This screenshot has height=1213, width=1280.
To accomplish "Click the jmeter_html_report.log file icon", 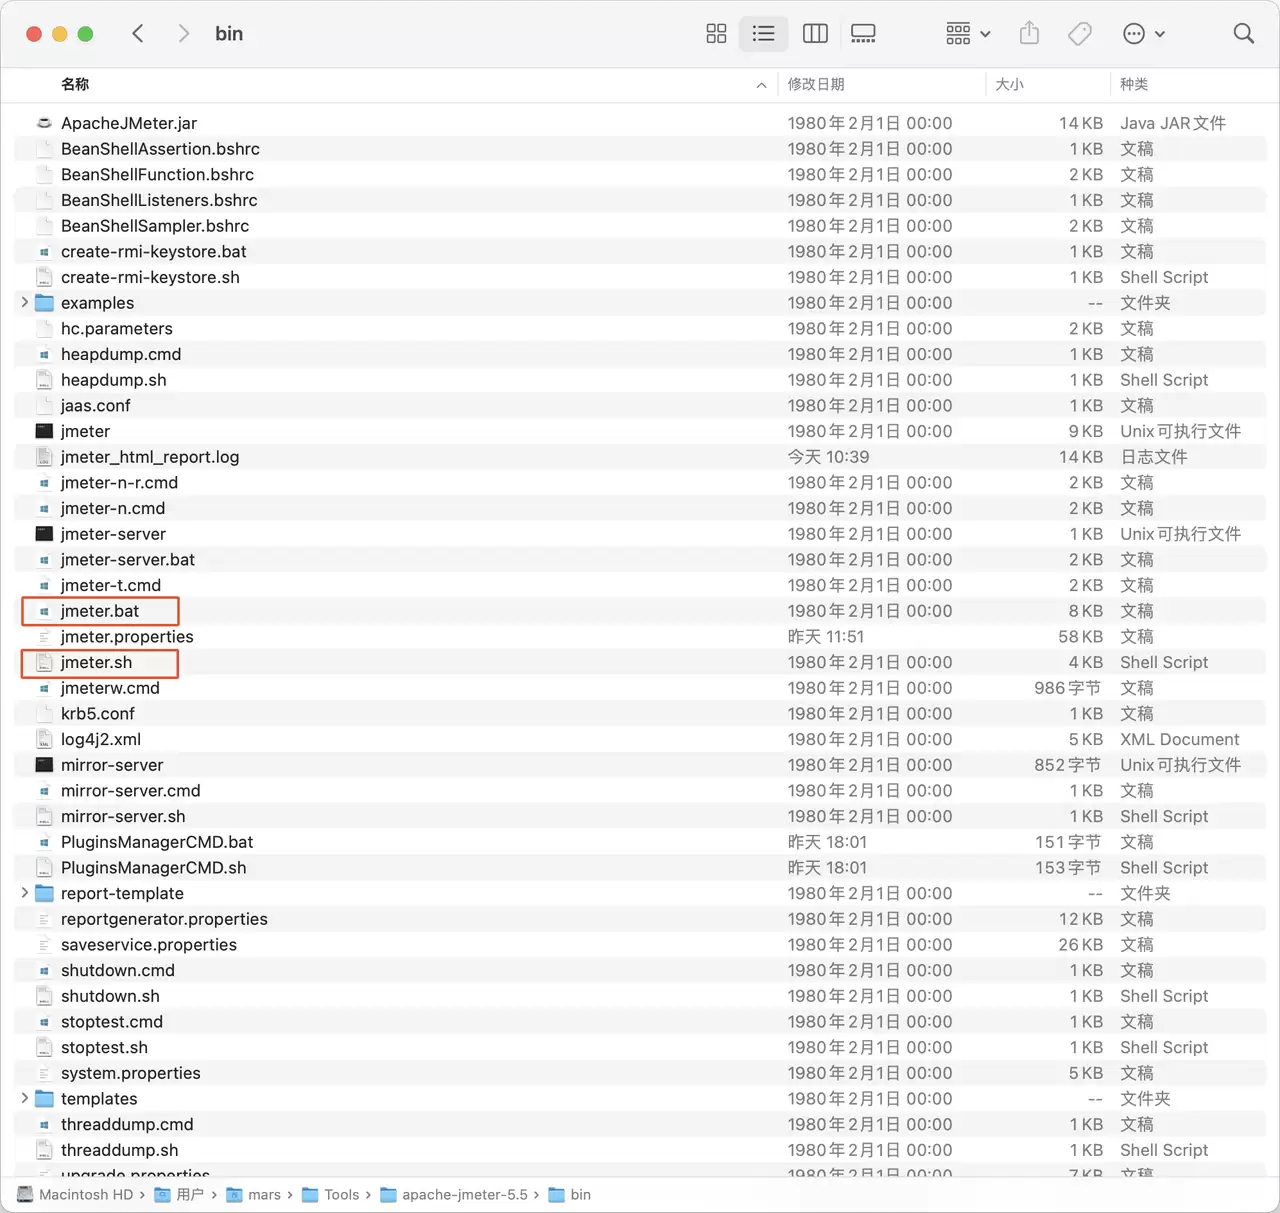I will click(x=44, y=457).
